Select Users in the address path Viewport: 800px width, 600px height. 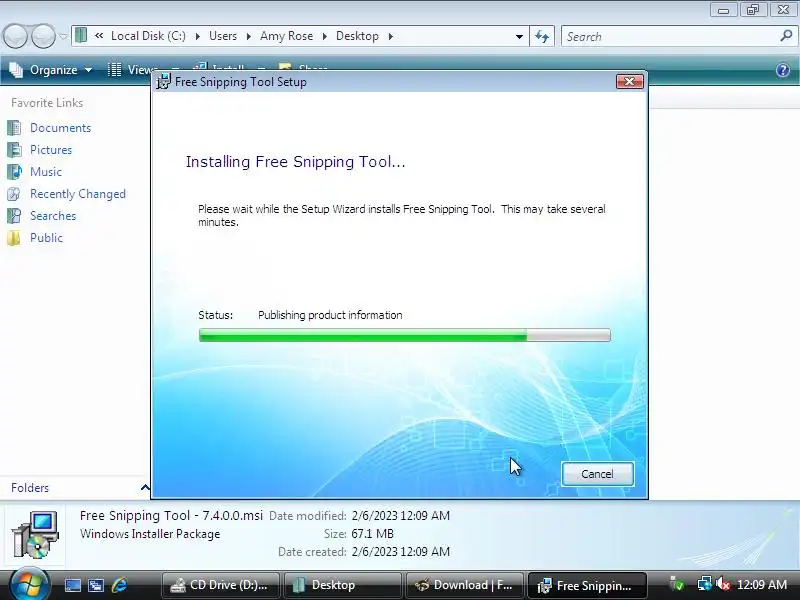pyautogui.click(x=223, y=36)
